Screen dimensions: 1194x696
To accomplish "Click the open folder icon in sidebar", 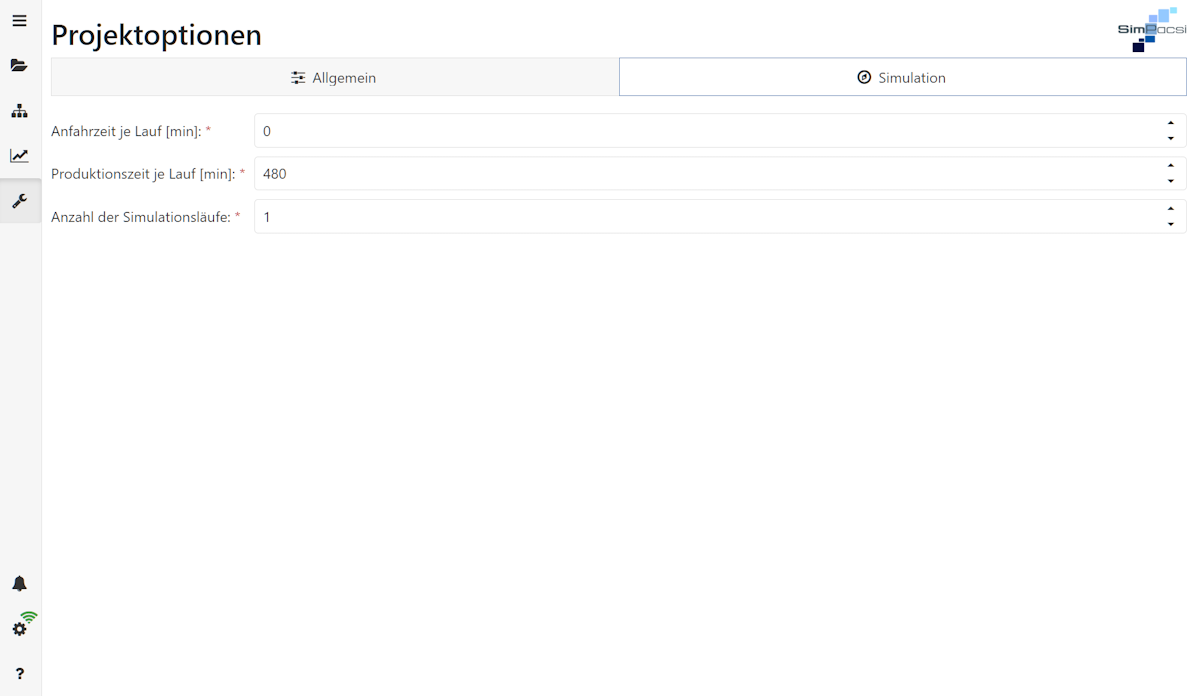I will 19,66.
